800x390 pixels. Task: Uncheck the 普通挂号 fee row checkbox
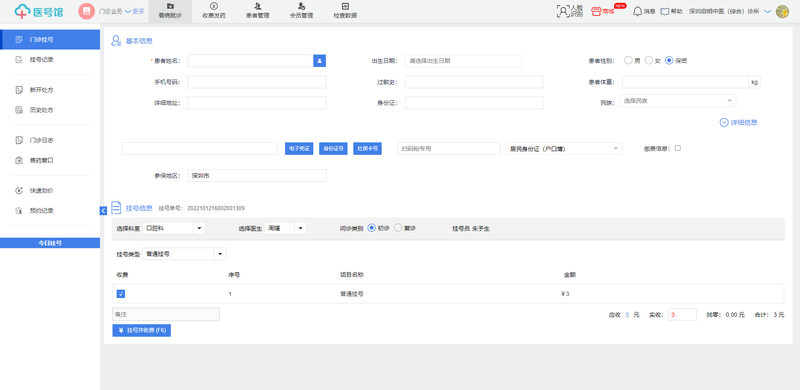(121, 294)
